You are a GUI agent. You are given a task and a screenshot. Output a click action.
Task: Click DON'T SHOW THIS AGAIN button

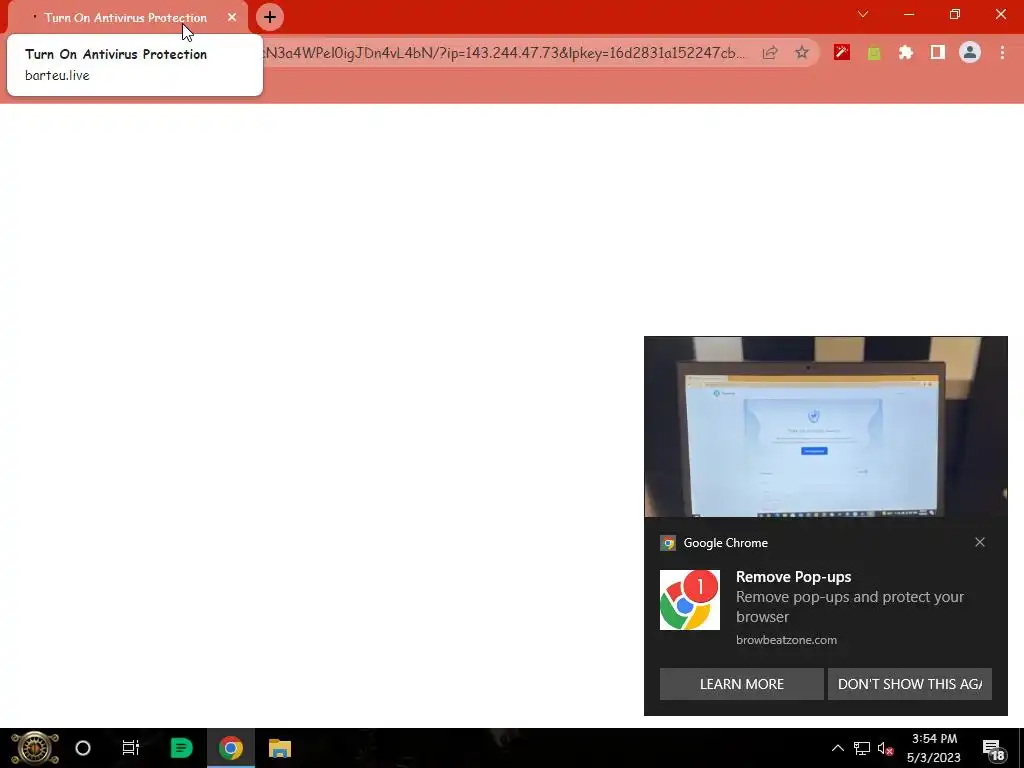tap(910, 684)
